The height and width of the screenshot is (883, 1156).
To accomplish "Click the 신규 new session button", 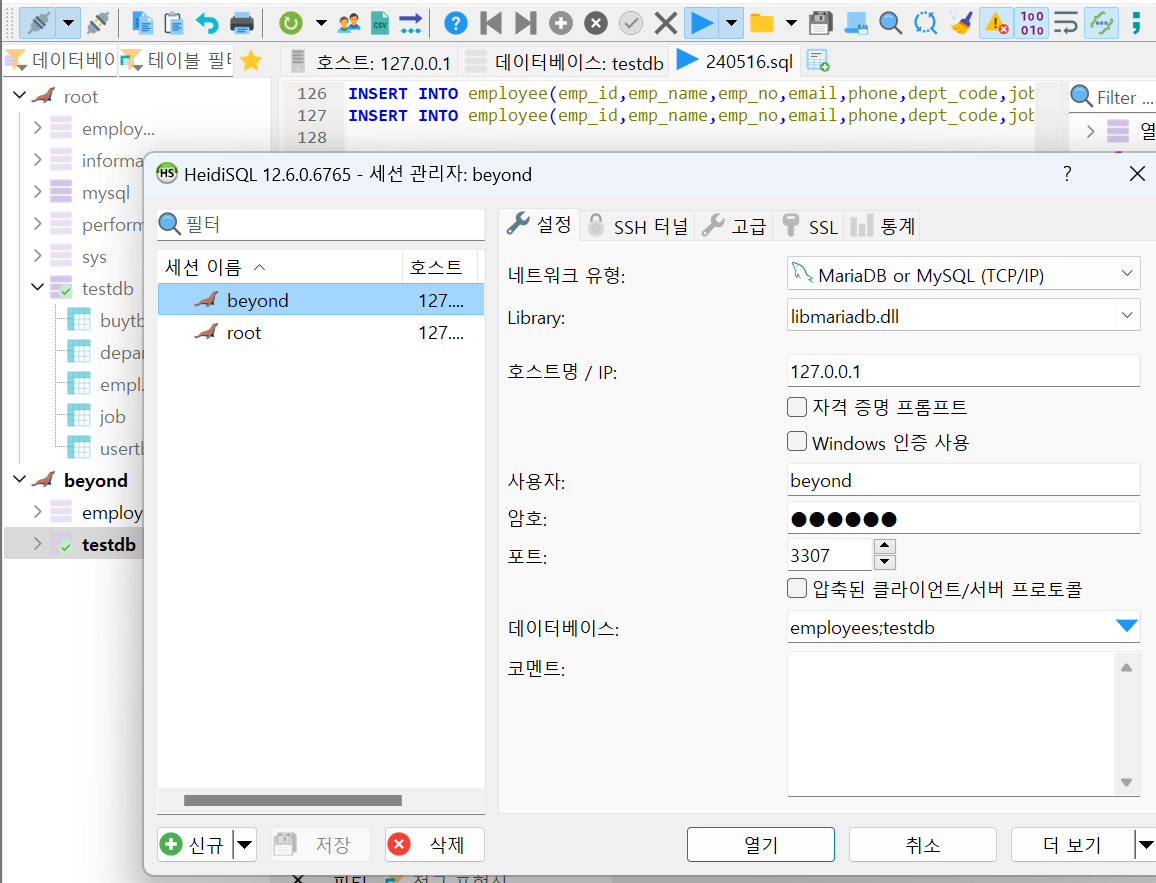I will (195, 844).
